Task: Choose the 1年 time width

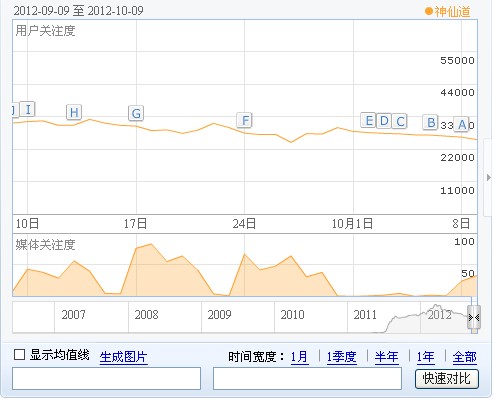Action: 425,357
